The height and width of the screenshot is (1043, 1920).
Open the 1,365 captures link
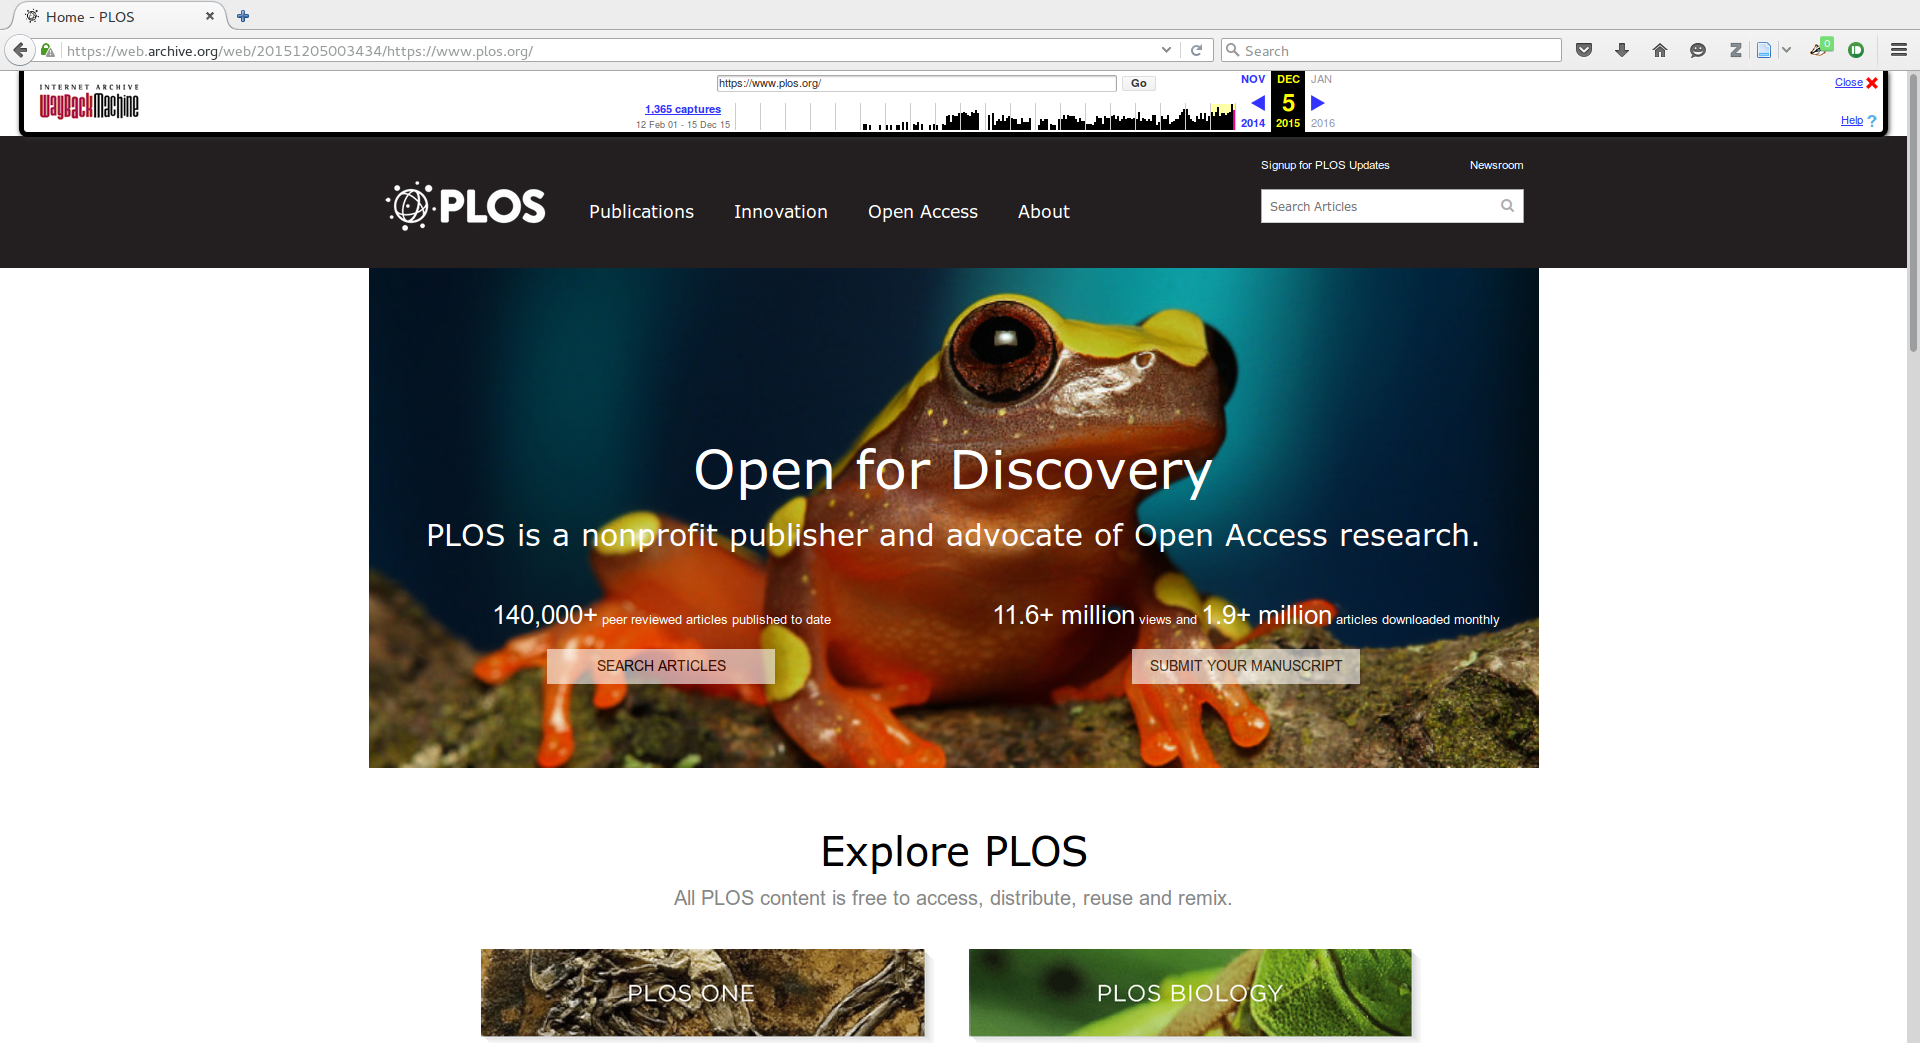coord(683,109)
